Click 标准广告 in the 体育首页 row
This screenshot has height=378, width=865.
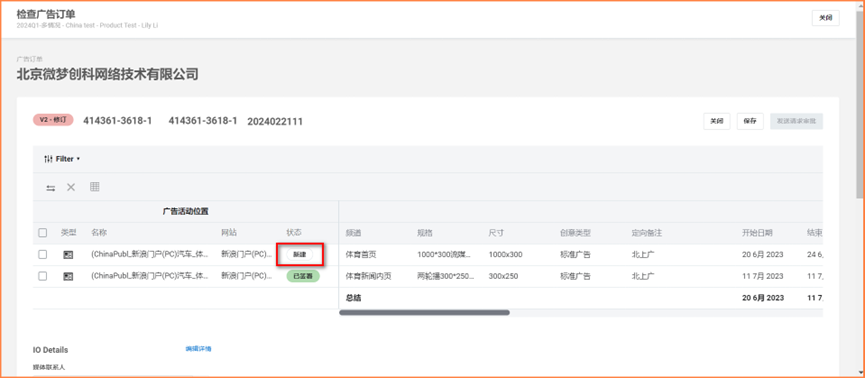coord(575,255)
